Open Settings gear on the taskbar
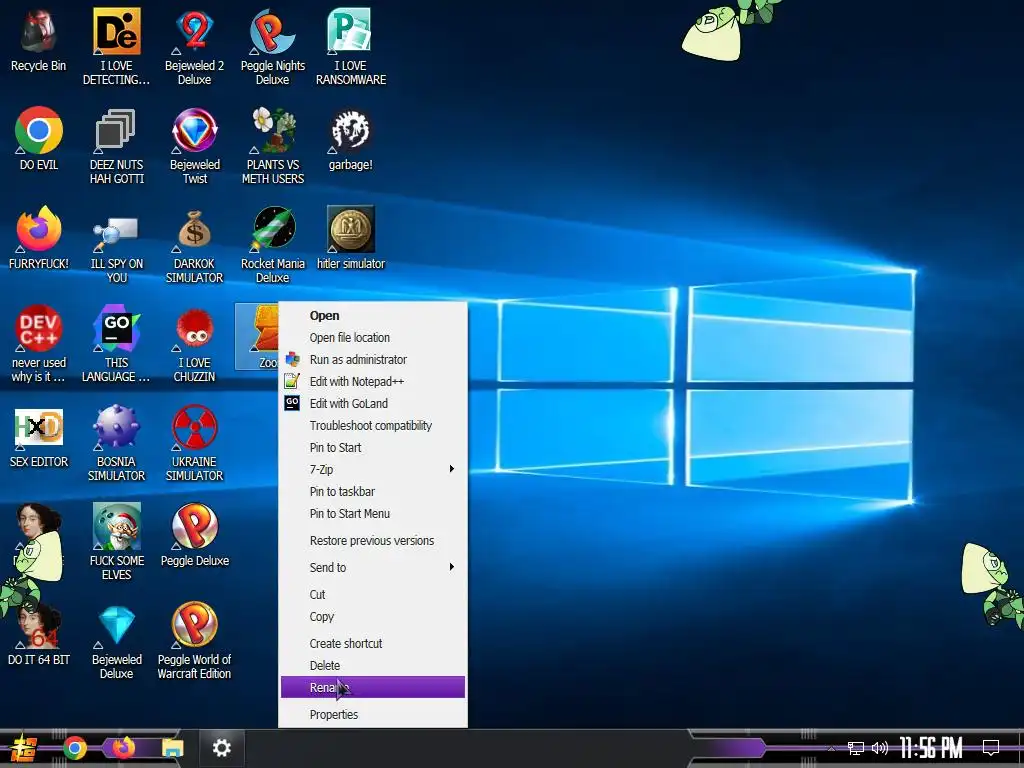This screenshot has width=1024, height=768. (x=221, y=748)
